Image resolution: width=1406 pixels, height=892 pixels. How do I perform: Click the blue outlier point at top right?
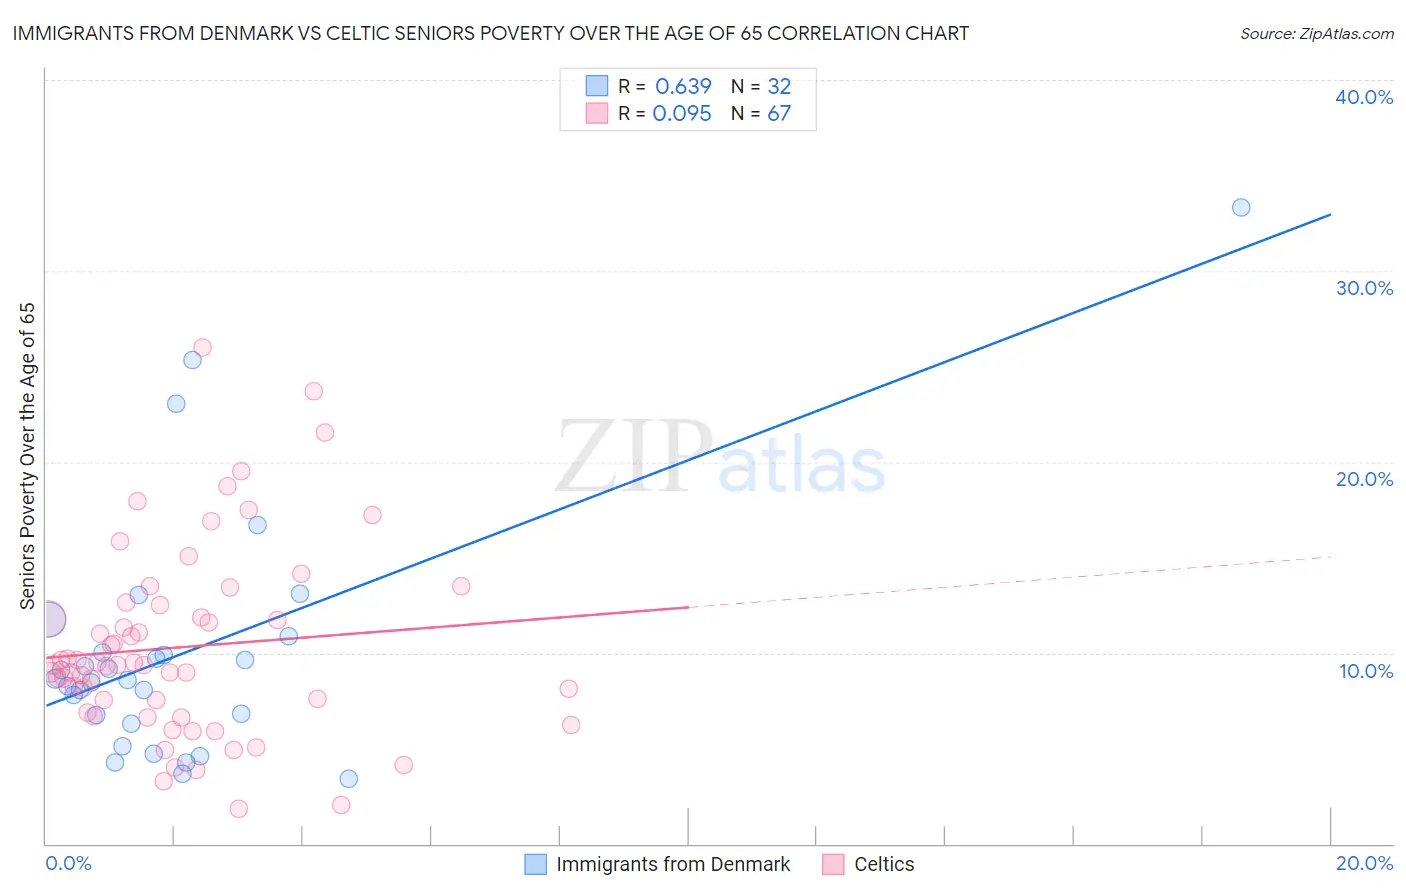(1241, 208)
